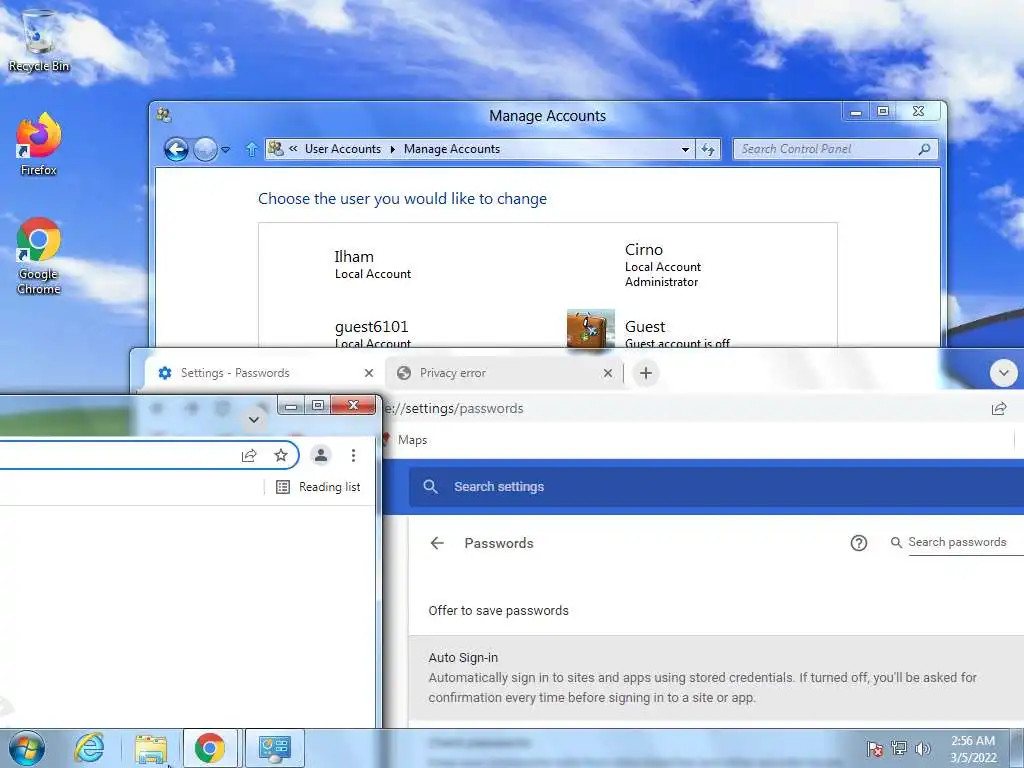This screenshot has height=768, width=1024.
Task: Click Offer to save passwords row
Action: pyautogui.click(x=716, y=611)
